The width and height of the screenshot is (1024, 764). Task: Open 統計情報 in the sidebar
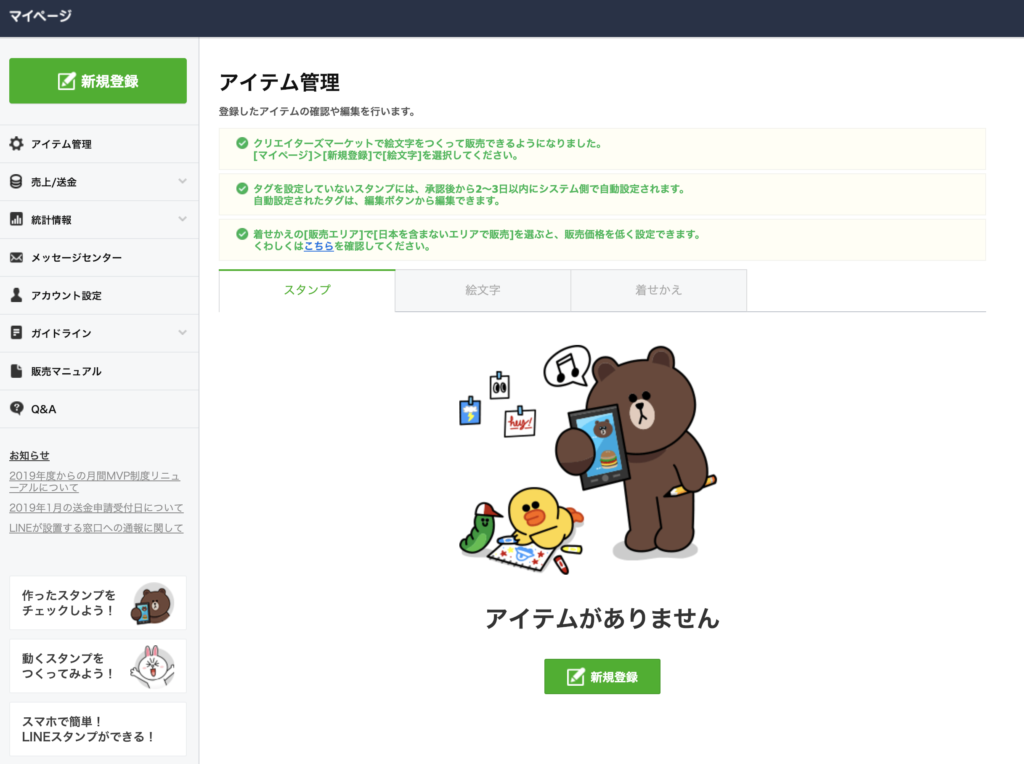coord(99,219)
